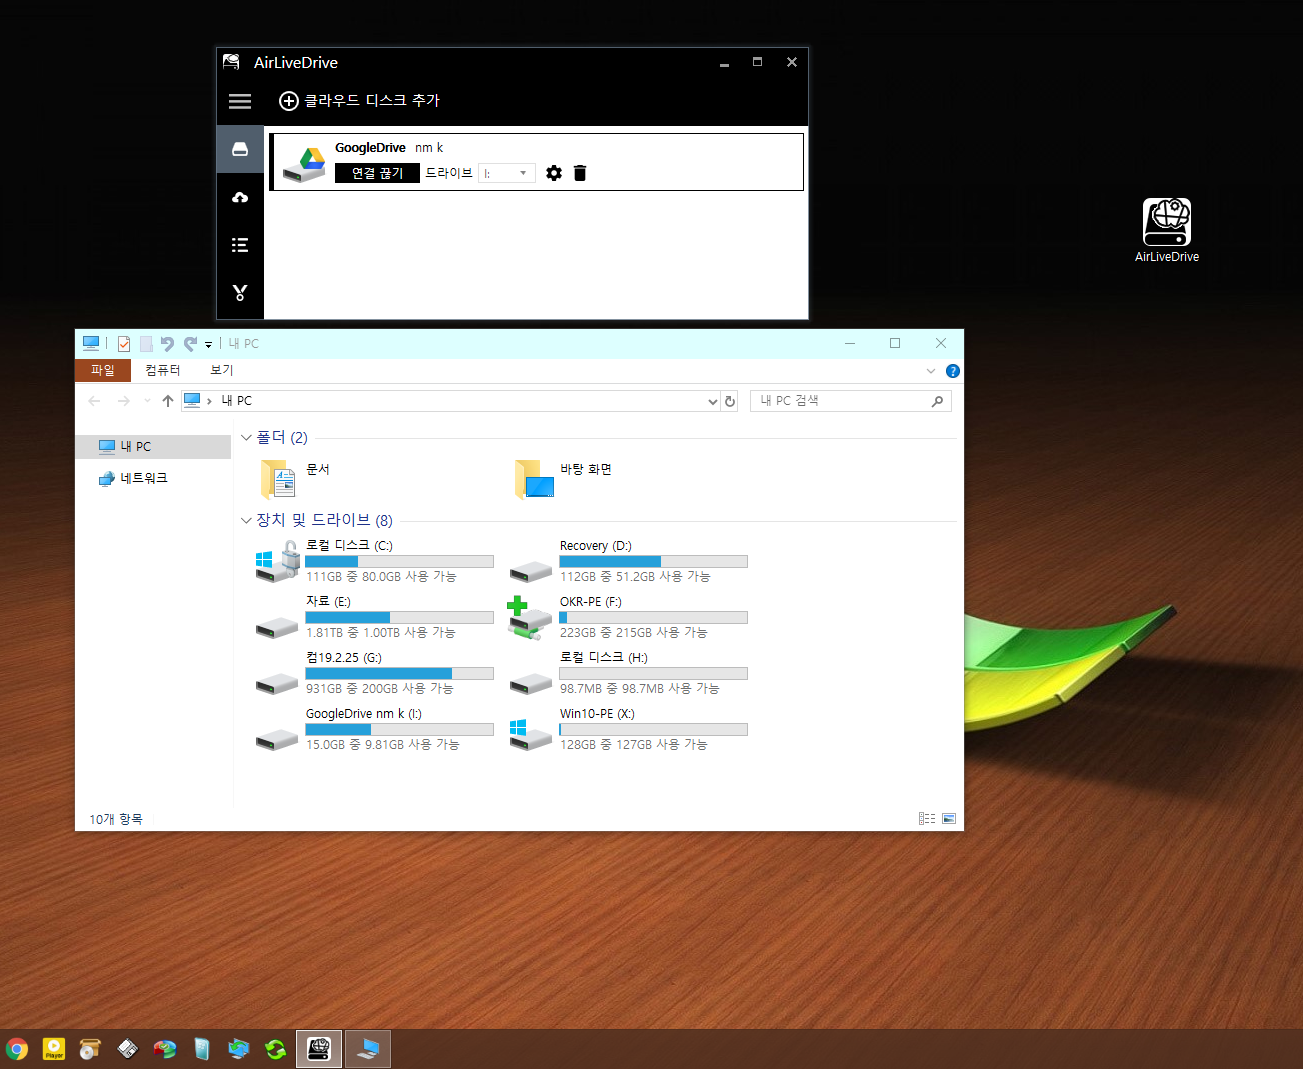Select the disks tab in AirLiveDrive sidebar
Screen dimensions: 1303x1069
point(240,149)
